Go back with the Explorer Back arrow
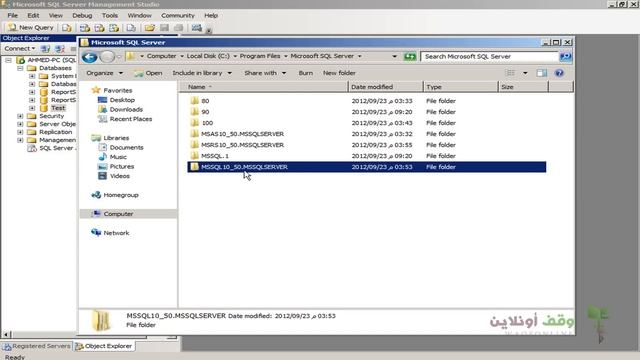The height and width of the screenshot is (360, 640). click(89, 57)
